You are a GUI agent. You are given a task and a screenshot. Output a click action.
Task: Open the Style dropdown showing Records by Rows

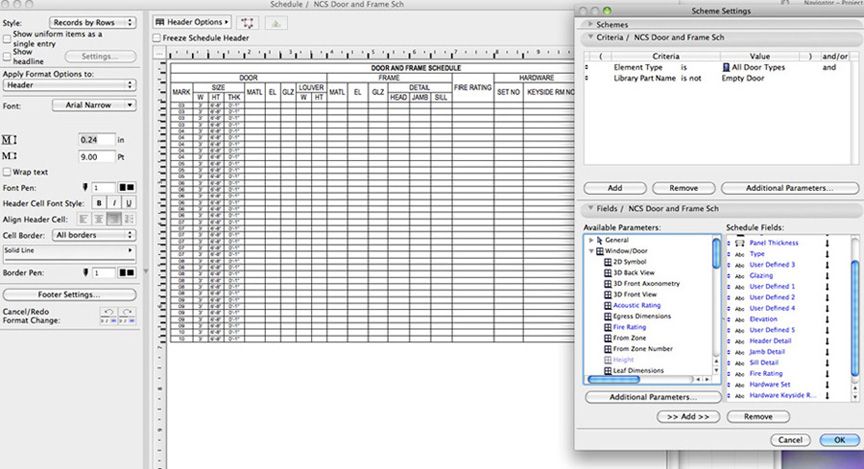[93, 23]
